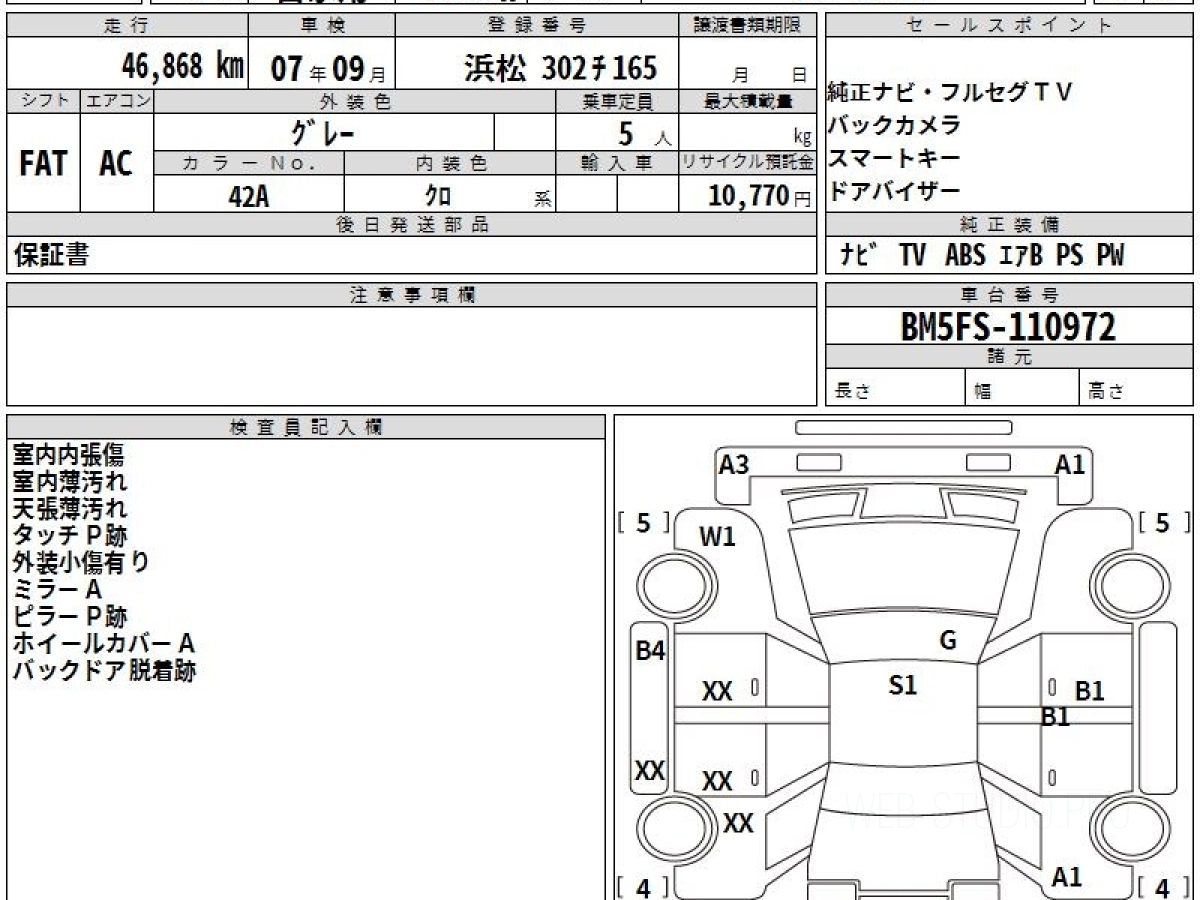
Task: Click the A3 mark on the car diagram
Action: tap(734, 464)
